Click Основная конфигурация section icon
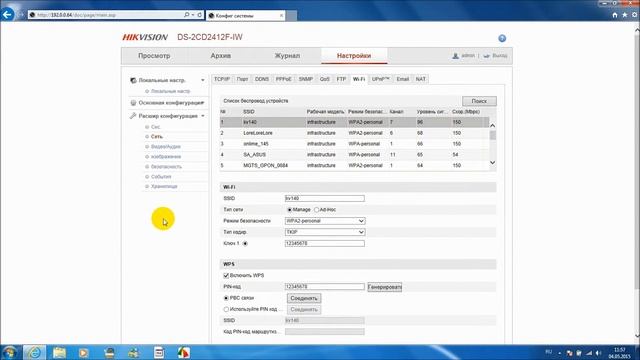This screenshot has height=360, width=640. 133,103
